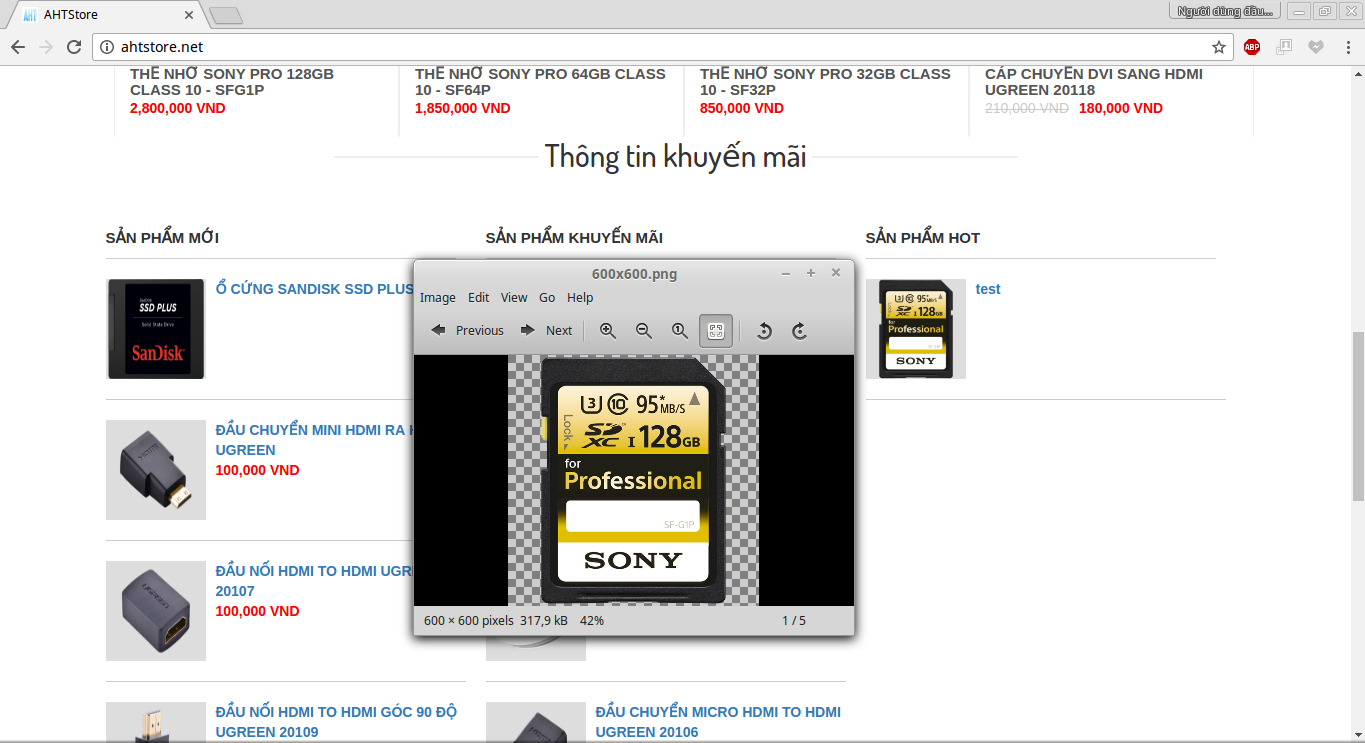Open the View menu in viewer
1365x743 pixels.
(x=514, y=297)
